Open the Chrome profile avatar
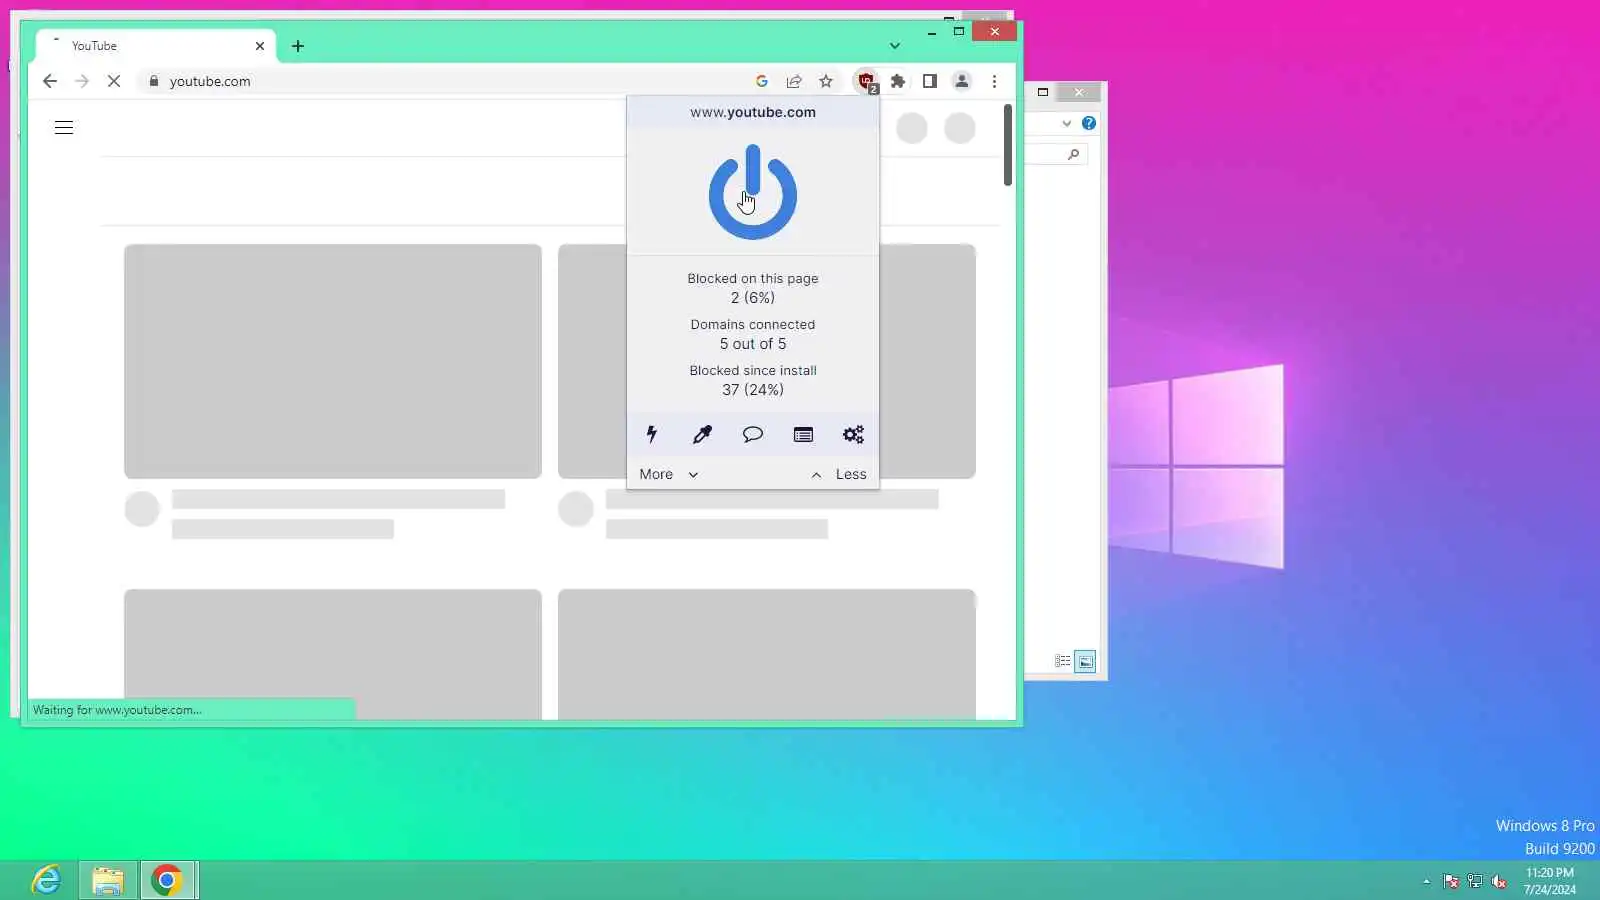1600x900 pixels. tap(962, 81)
